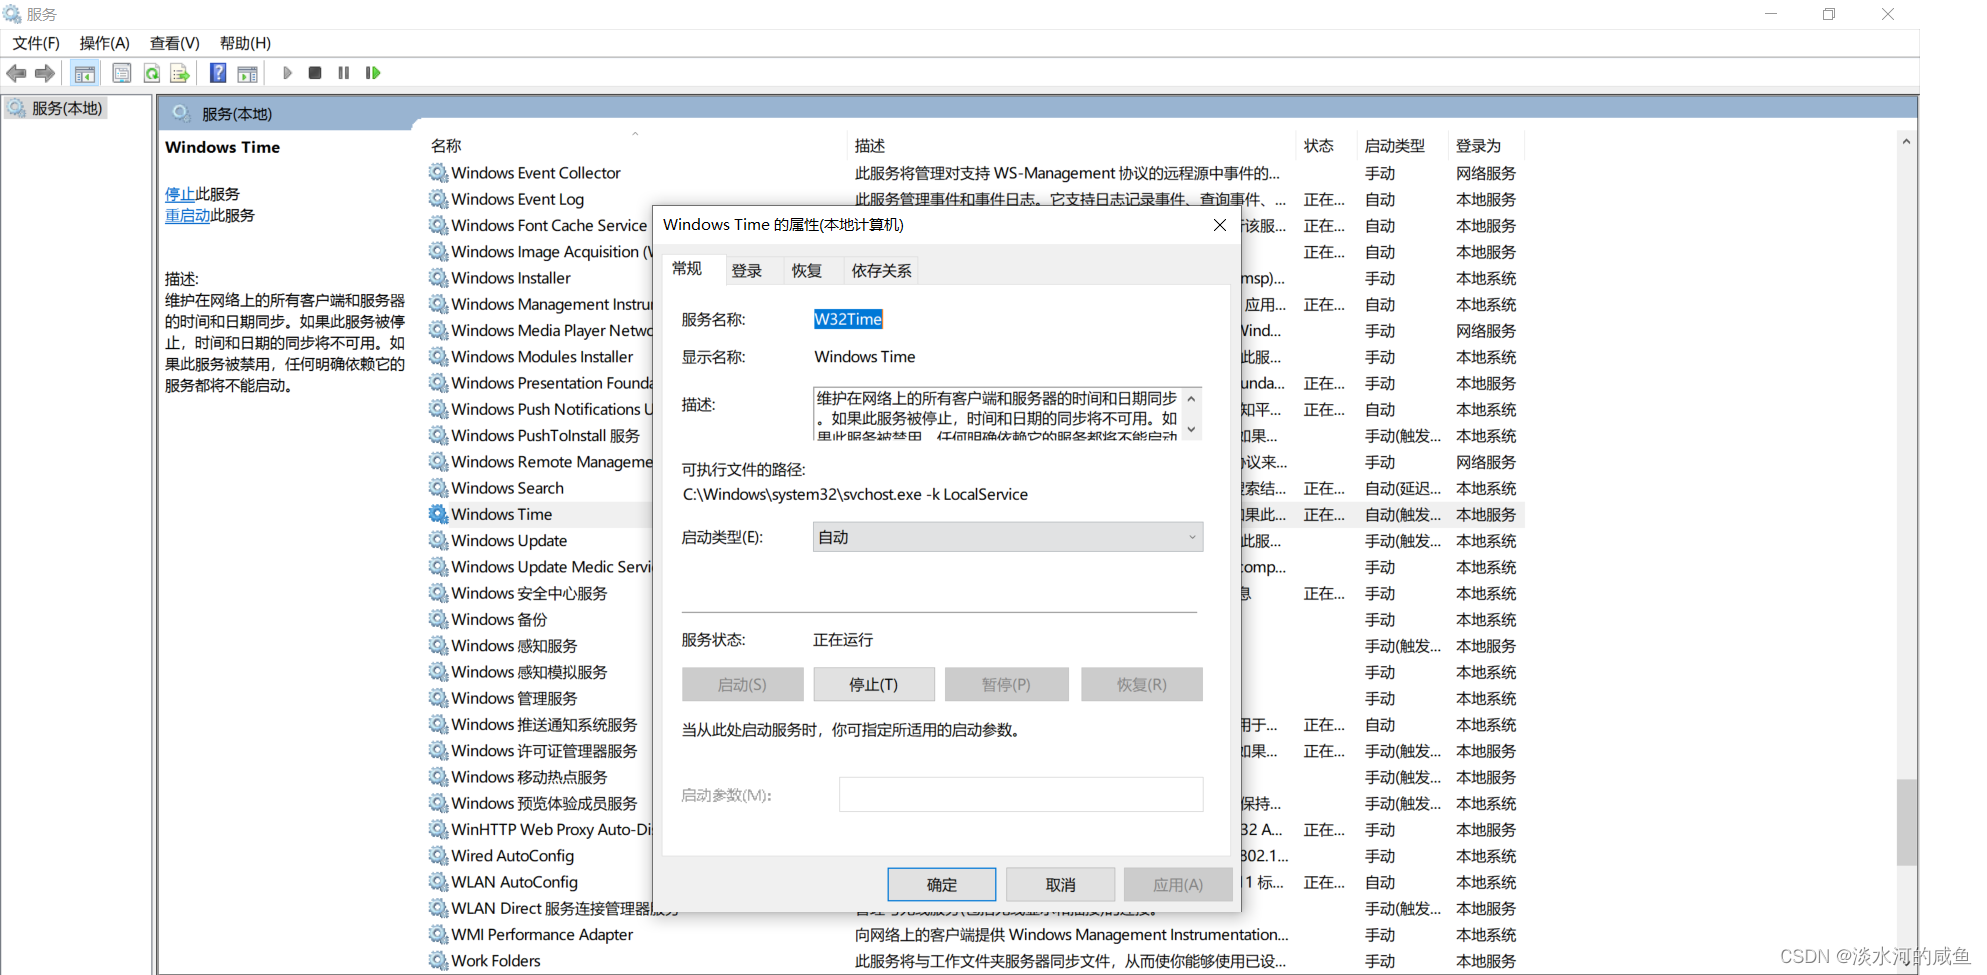1987x975 pixels.
Task: Click 停止(T) button in dialog
Action: pos(874,685)
